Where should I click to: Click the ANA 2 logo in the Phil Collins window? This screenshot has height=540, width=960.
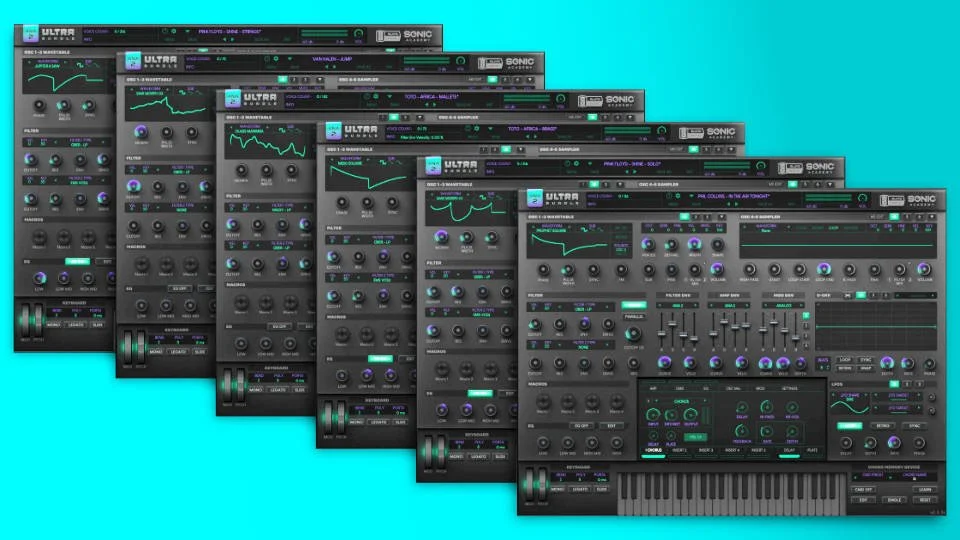534,198
